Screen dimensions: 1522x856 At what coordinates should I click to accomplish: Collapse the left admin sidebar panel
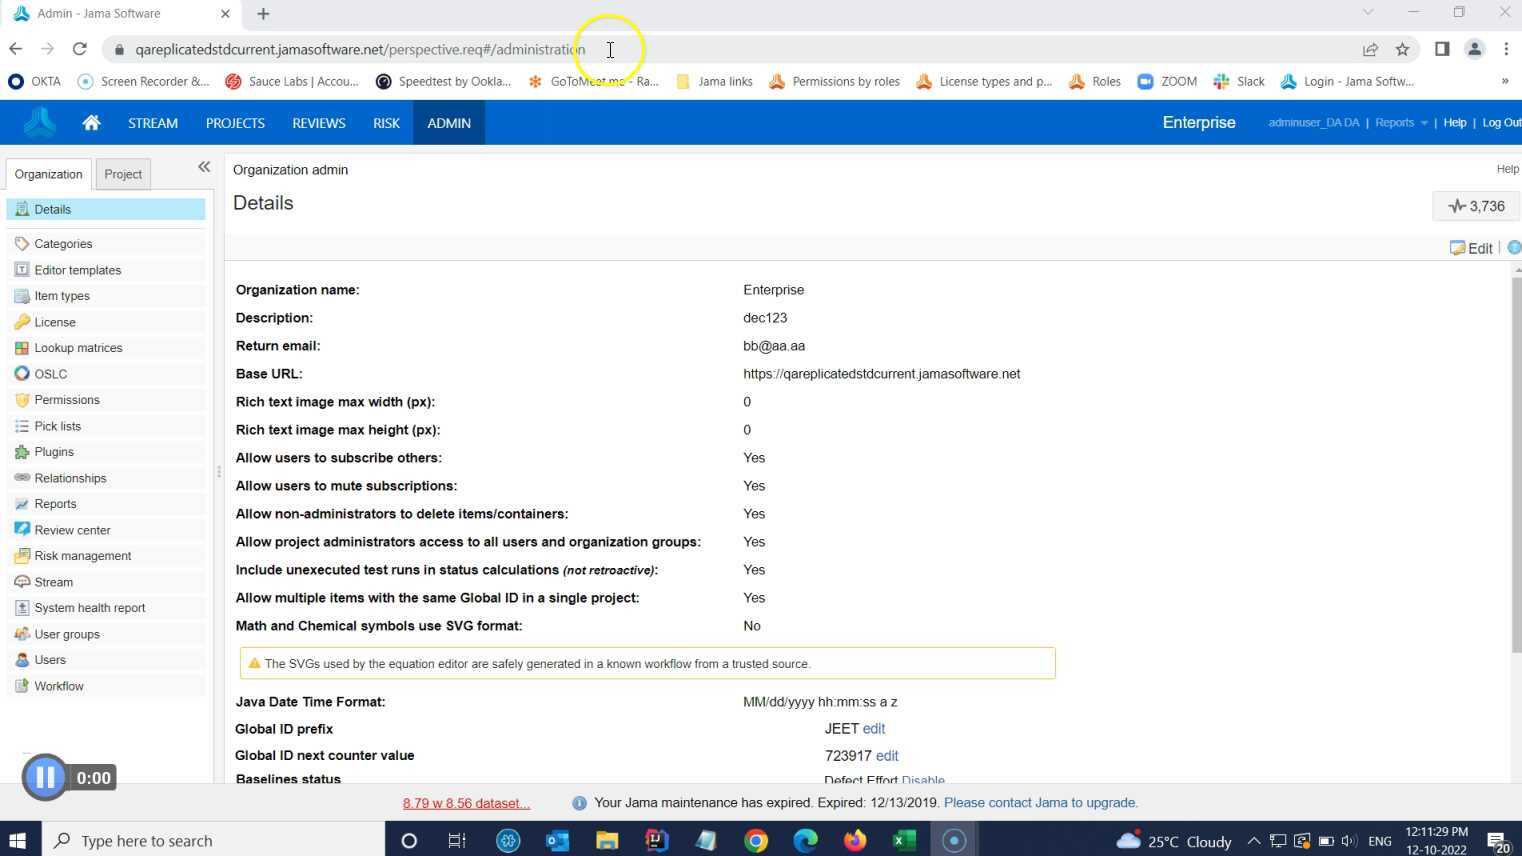coord(204,167)
